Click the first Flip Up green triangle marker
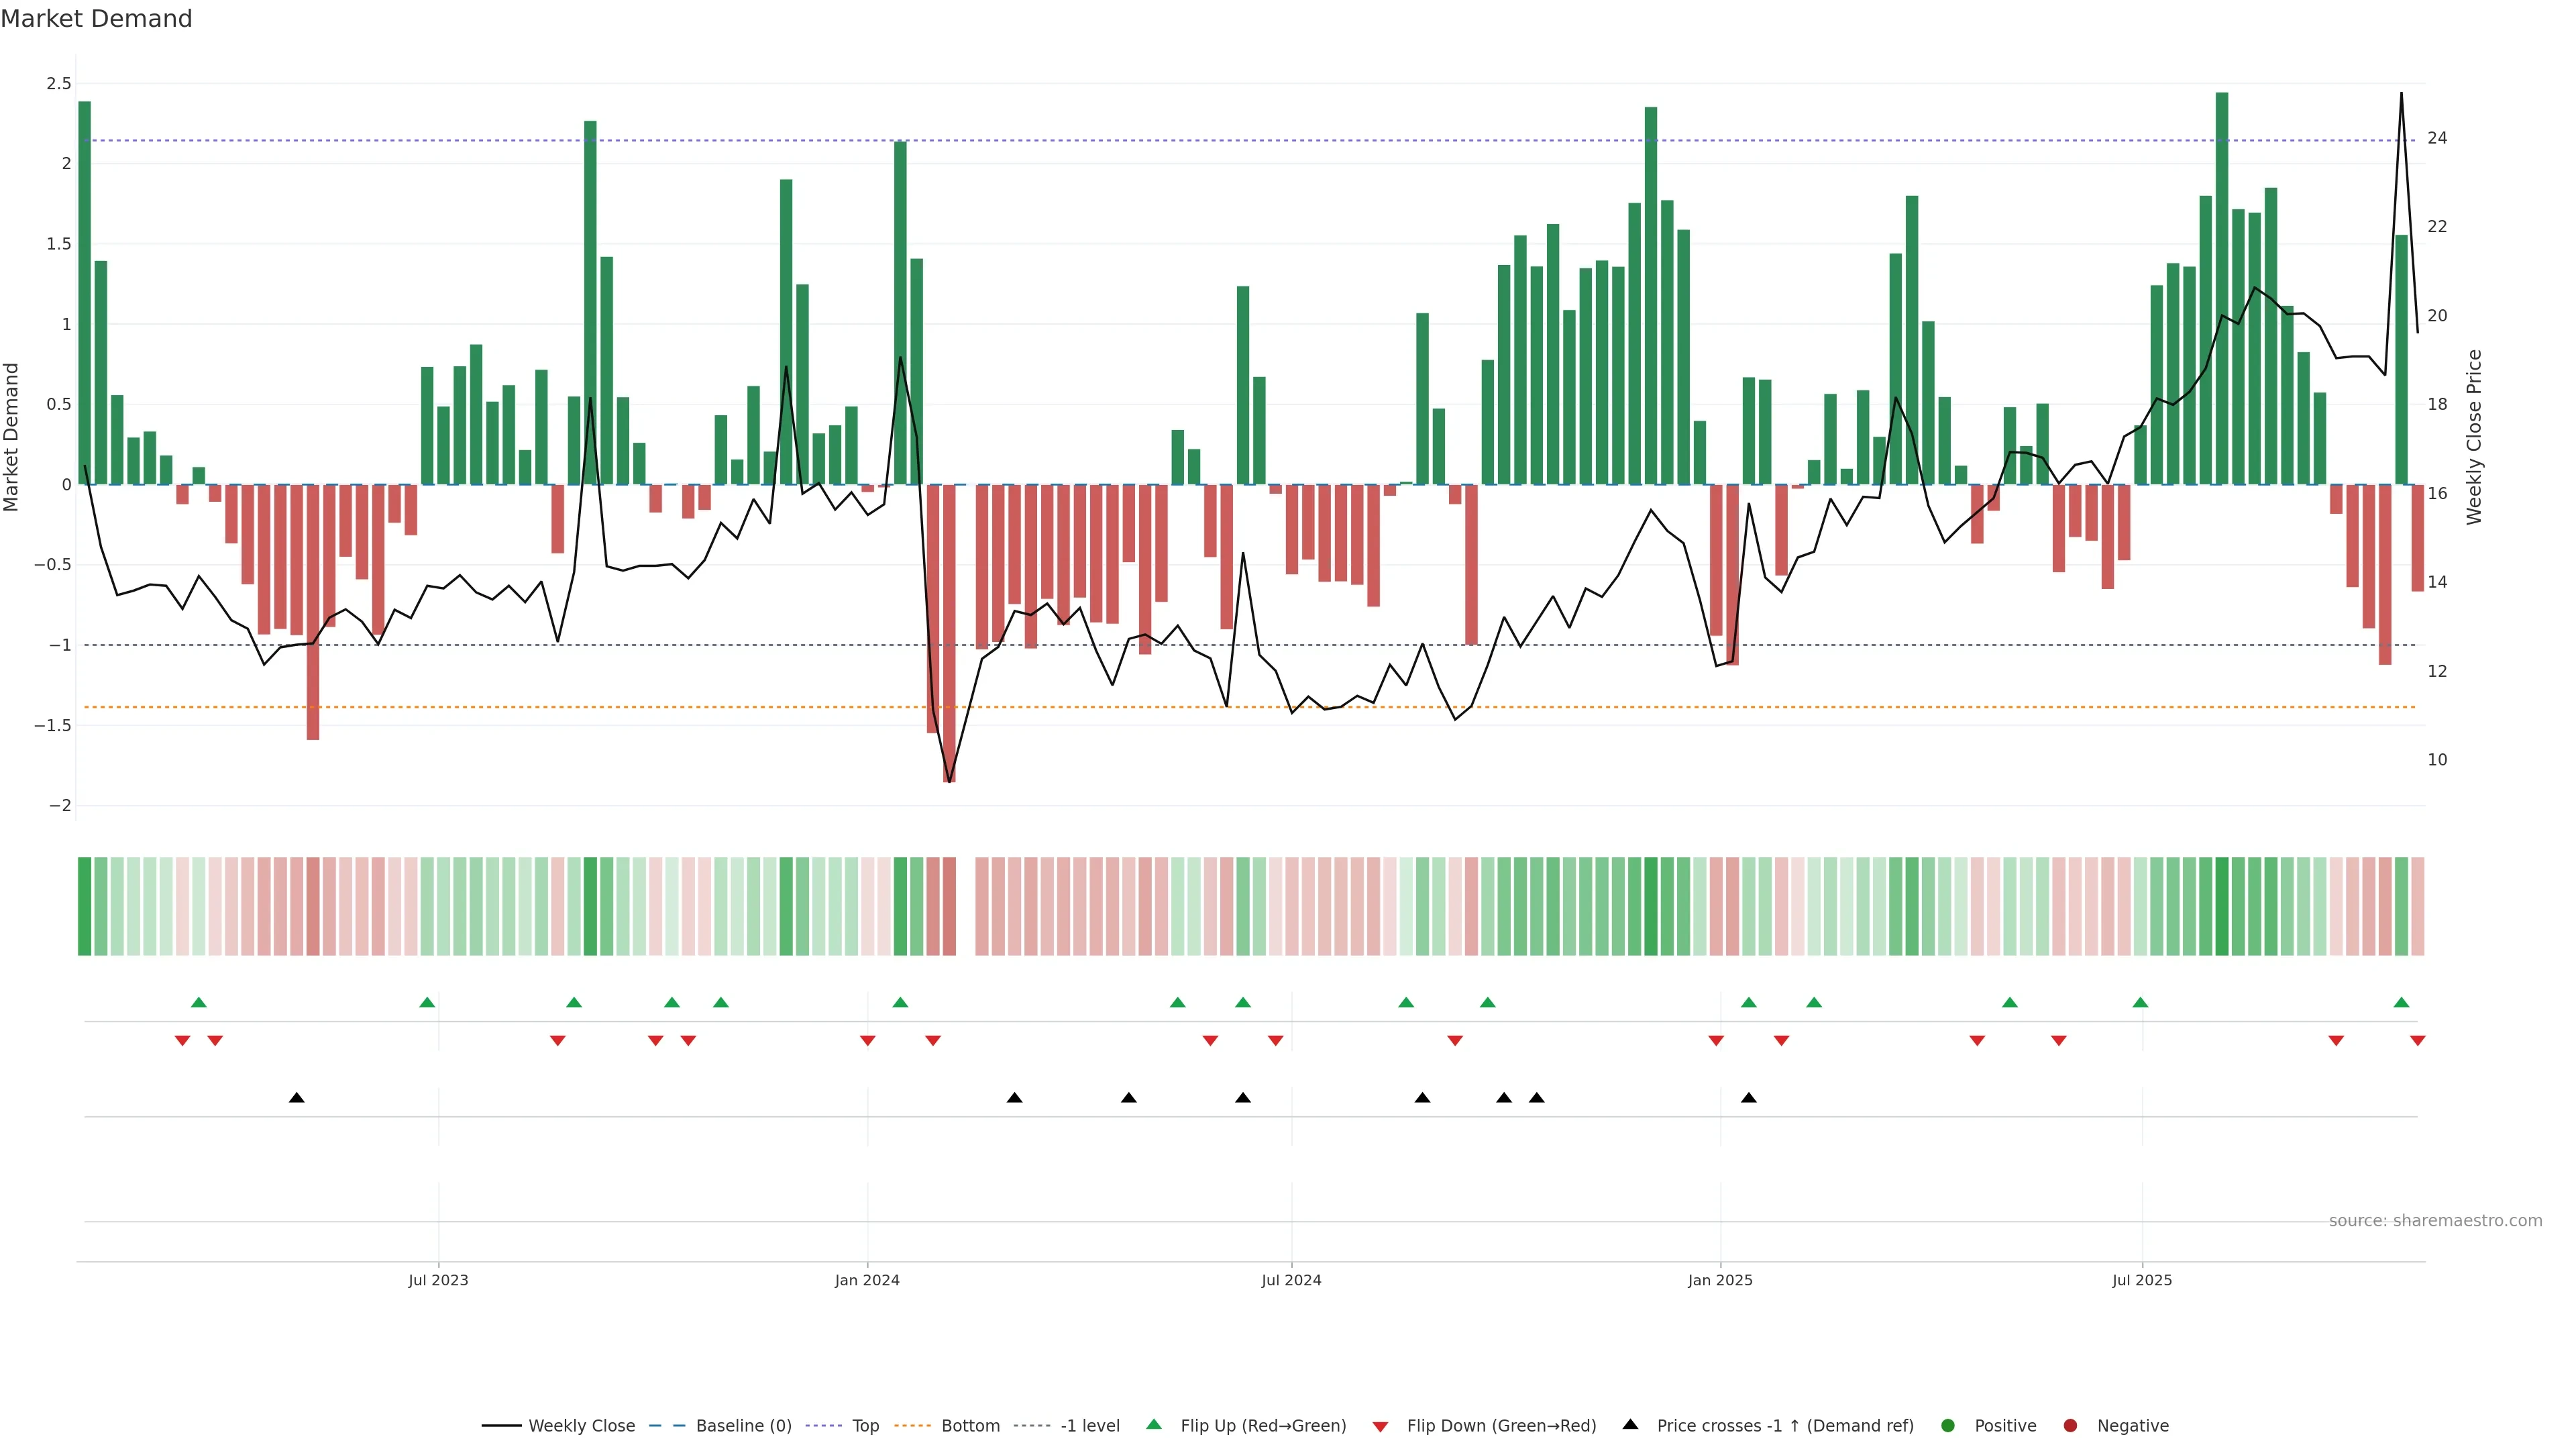Screen dimensions: 2576x1449 click(199, 1003)
